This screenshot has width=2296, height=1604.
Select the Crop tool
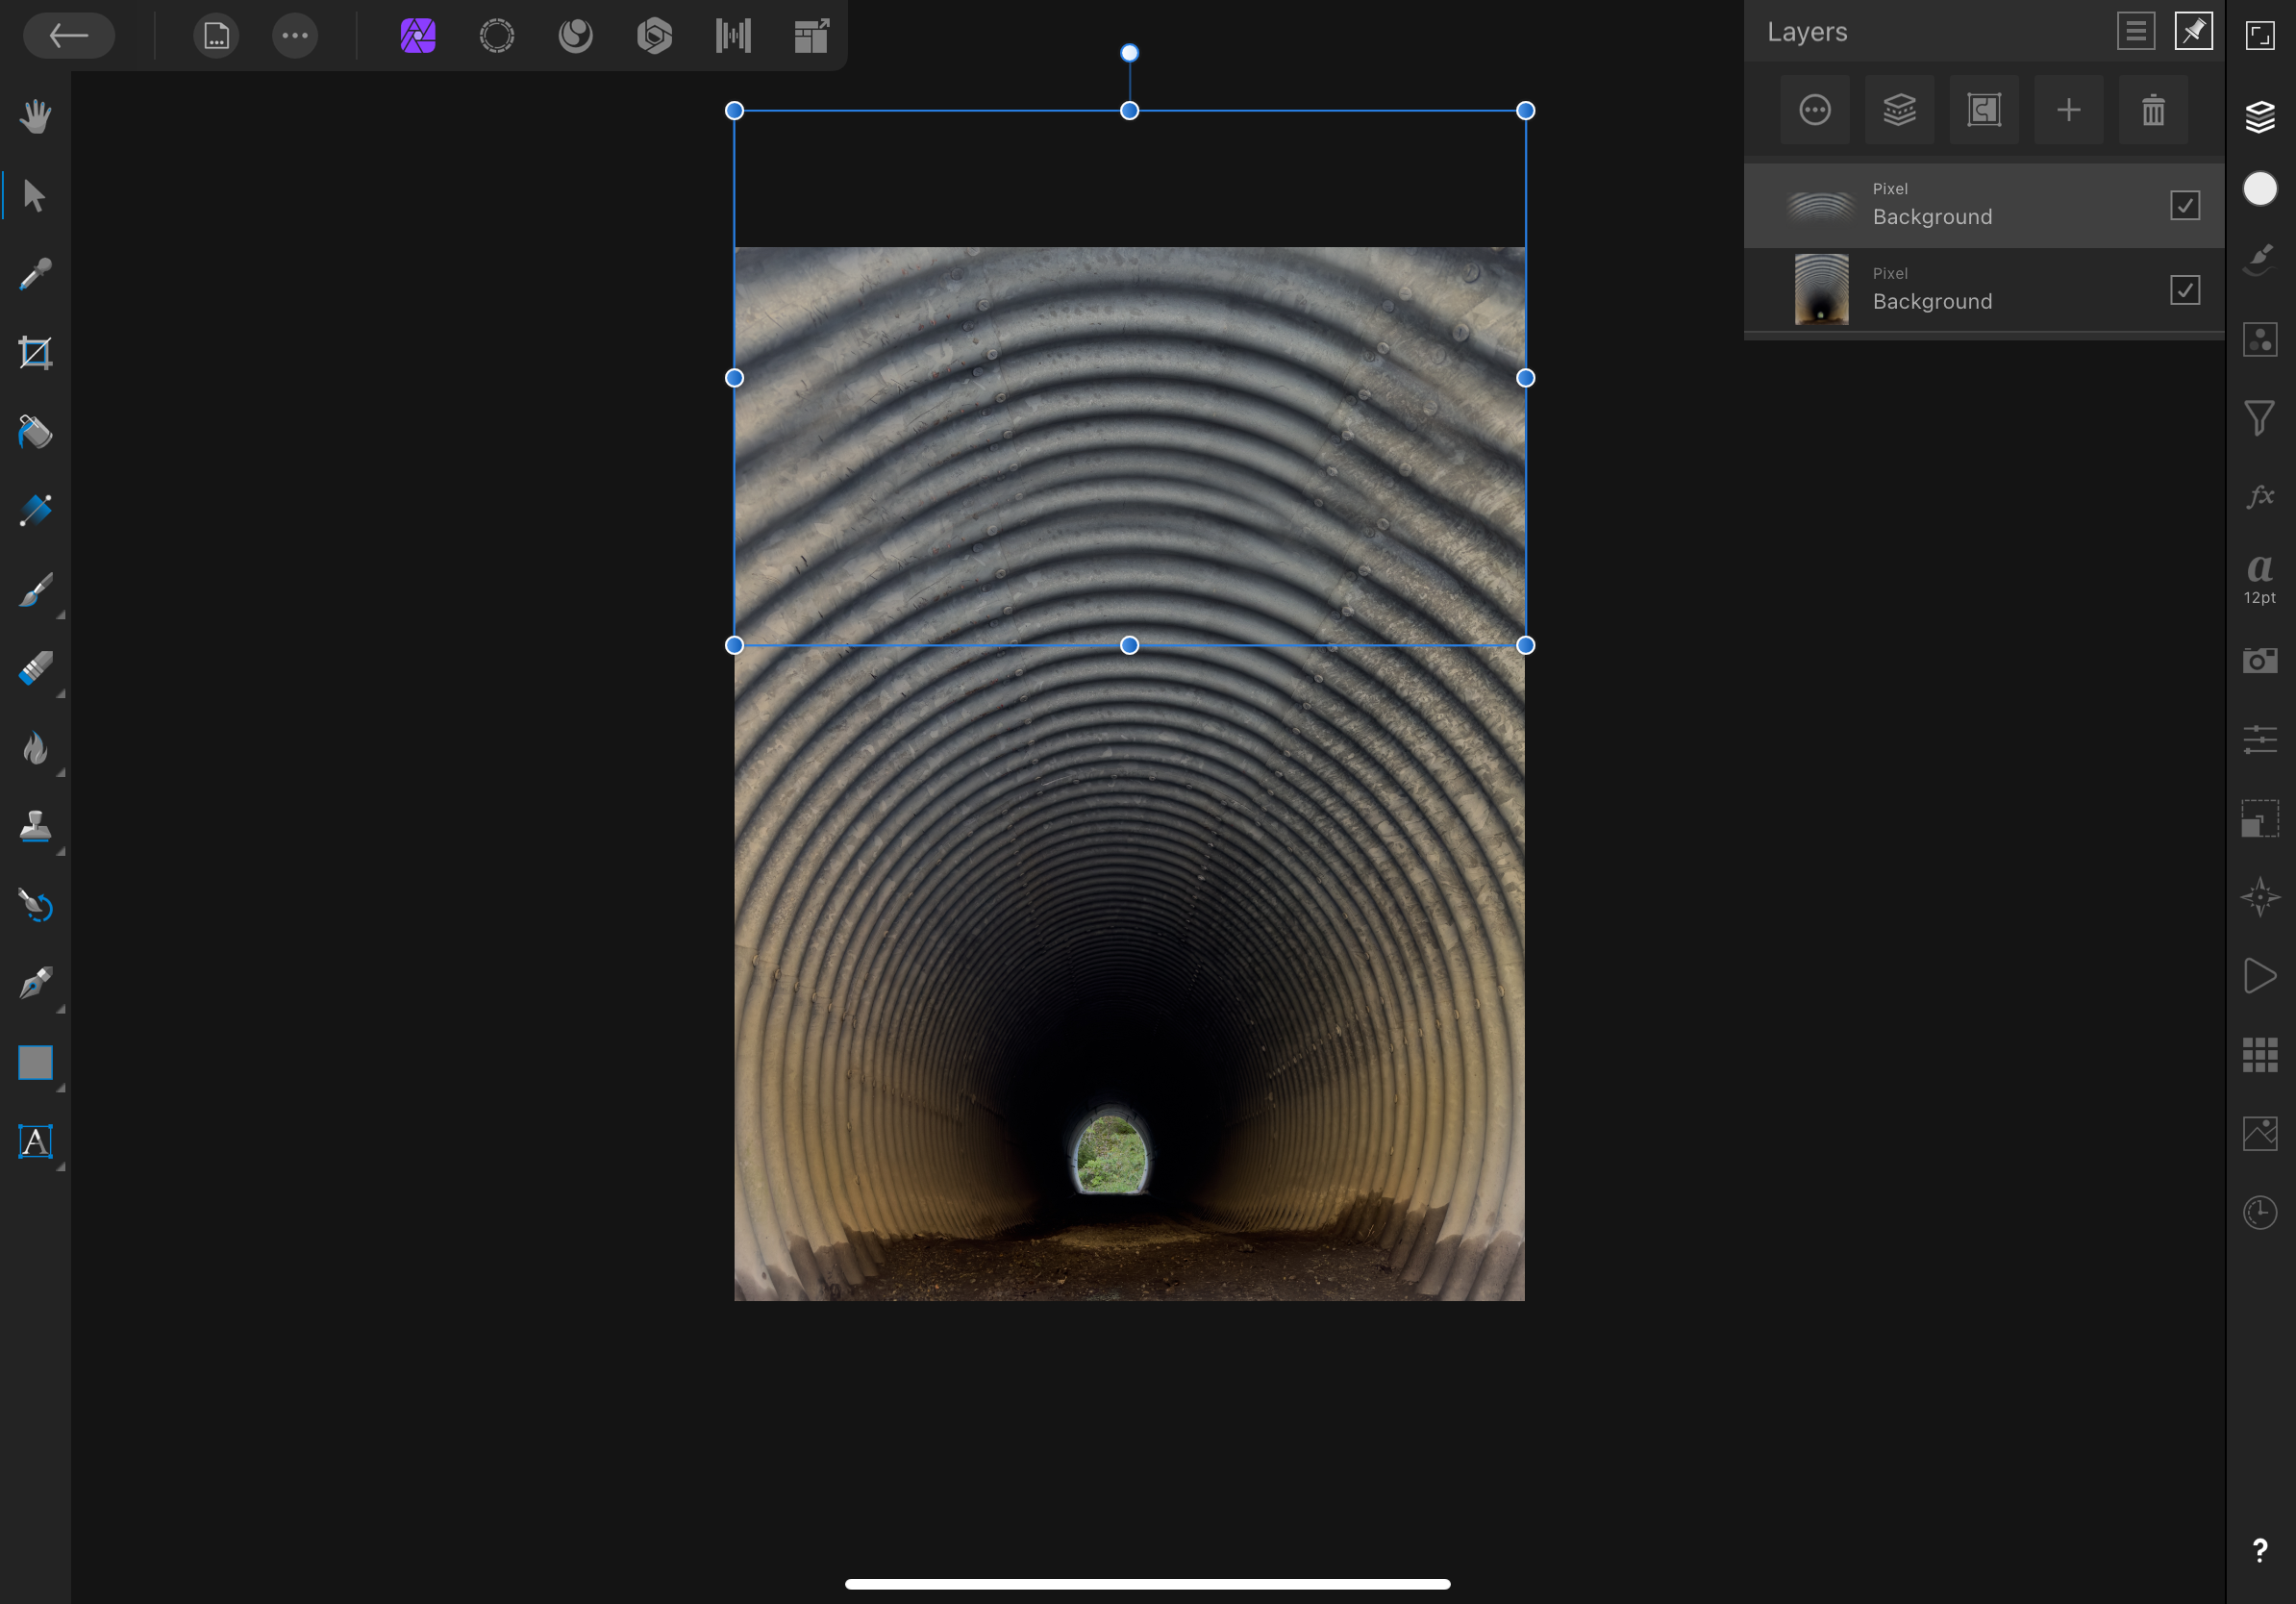35,353
